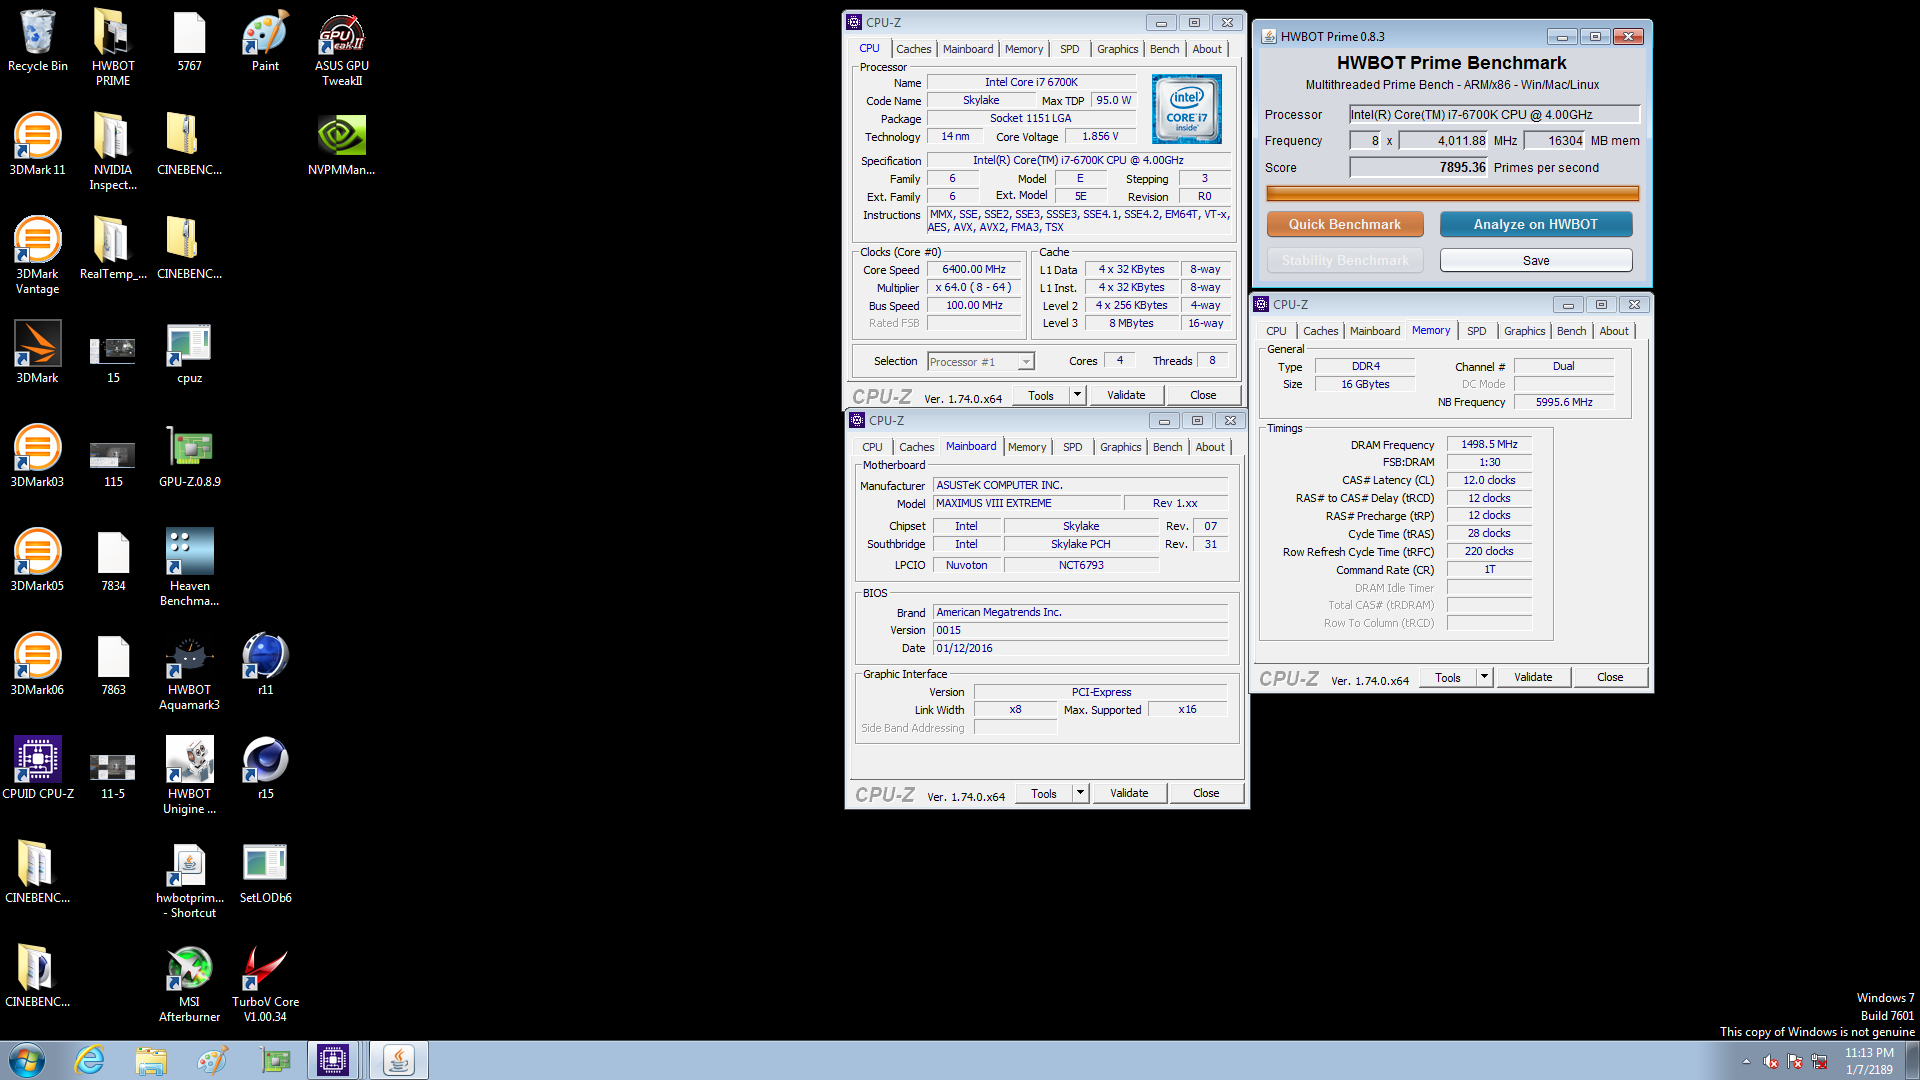
Task: Select SPD tab in Mainboard CPU-Z window
Action: click(1072, 447)
